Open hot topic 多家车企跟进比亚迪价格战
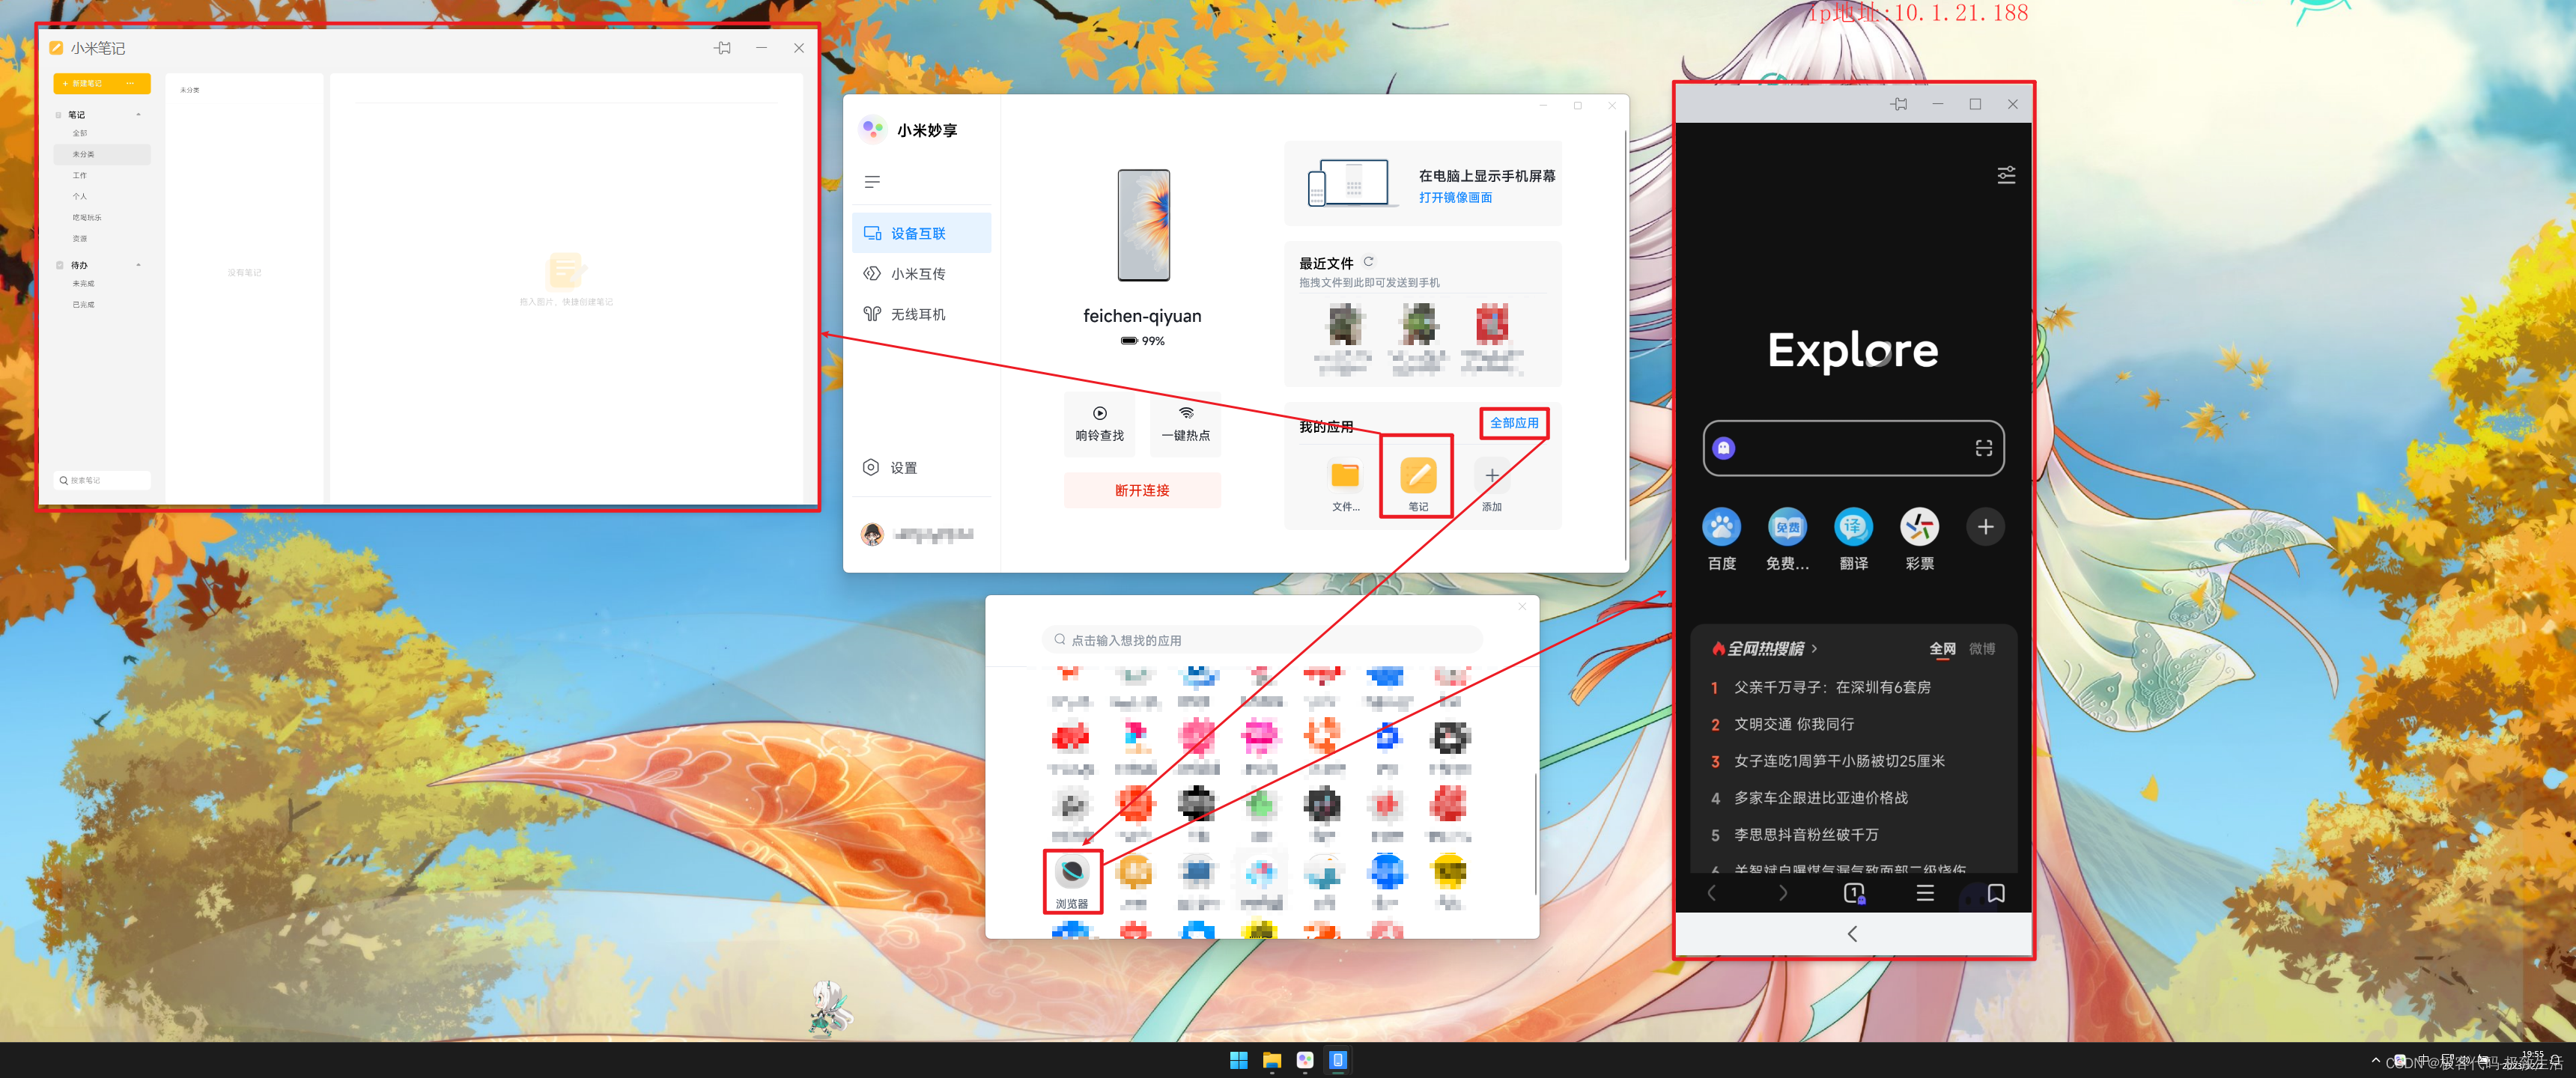 point(1820,798)
